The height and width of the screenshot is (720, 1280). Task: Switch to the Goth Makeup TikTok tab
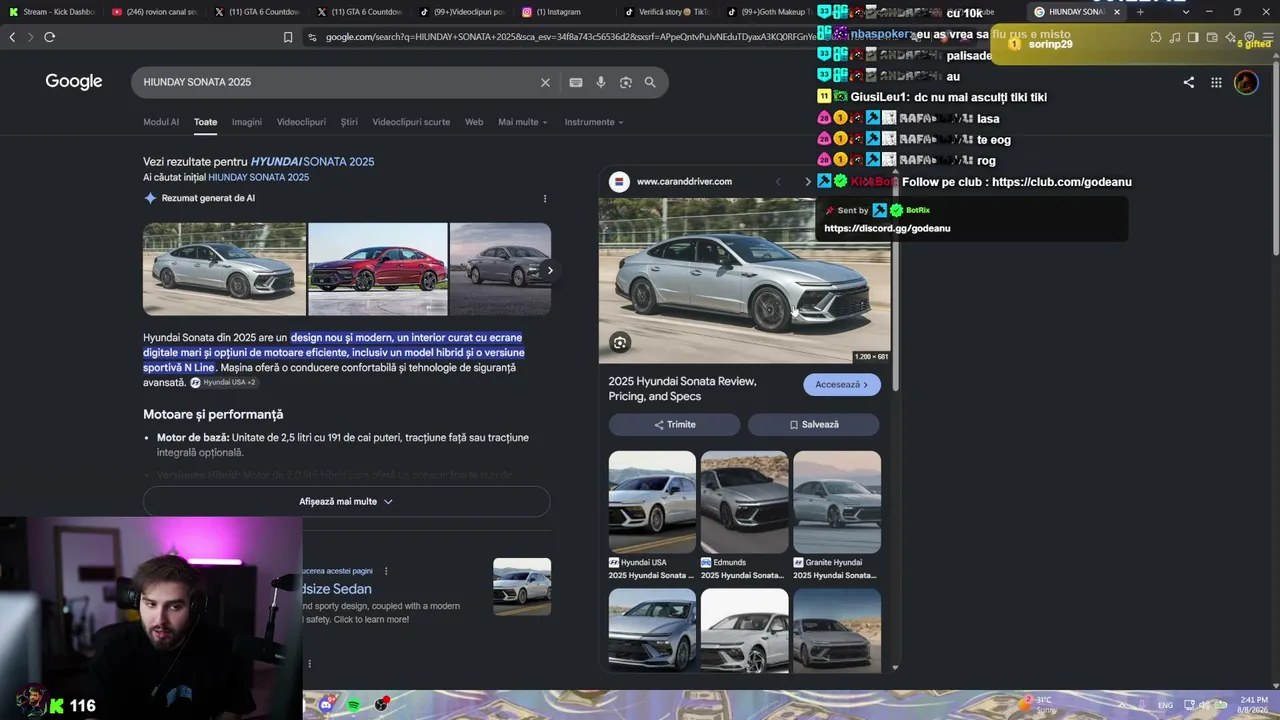coord(769,12)
